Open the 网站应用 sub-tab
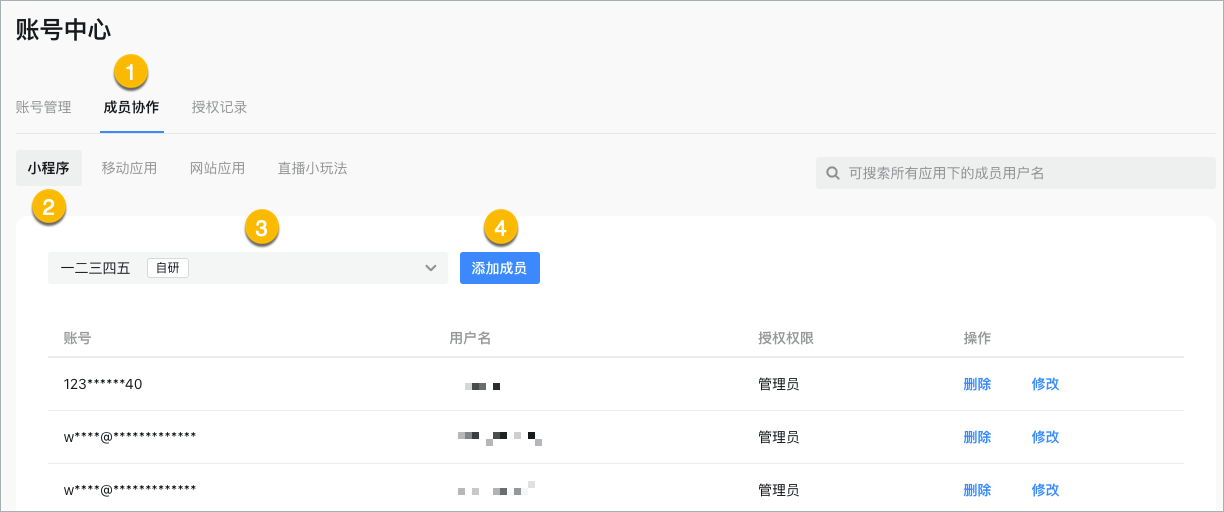 [217, 168]
